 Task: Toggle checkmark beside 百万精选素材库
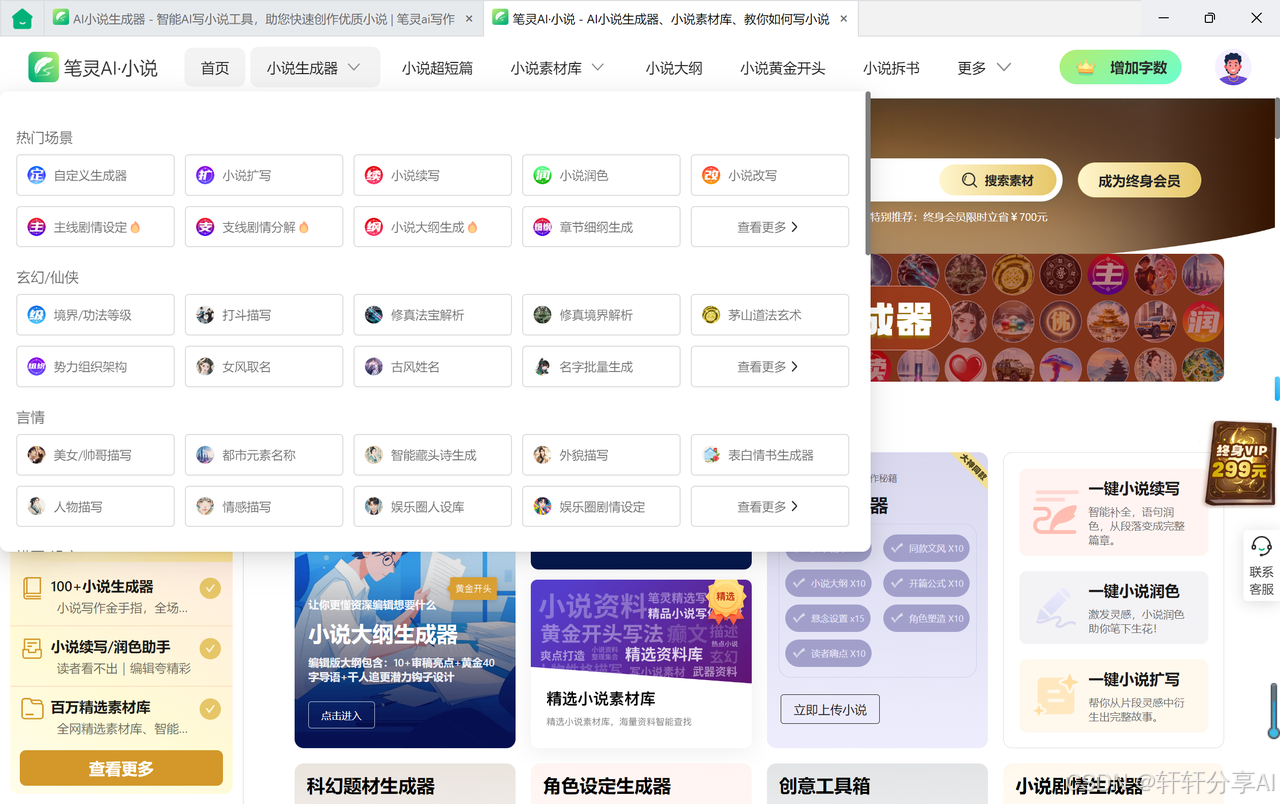pos(210,709)
